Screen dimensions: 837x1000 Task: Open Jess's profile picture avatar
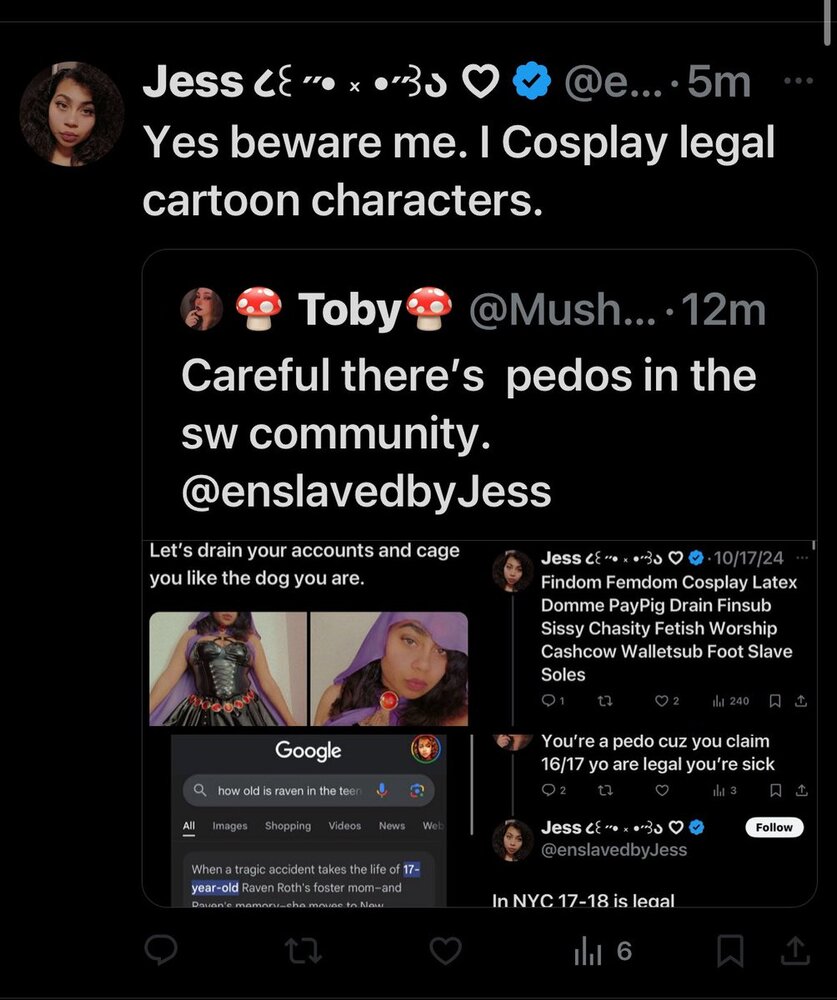tap(72, 114)
